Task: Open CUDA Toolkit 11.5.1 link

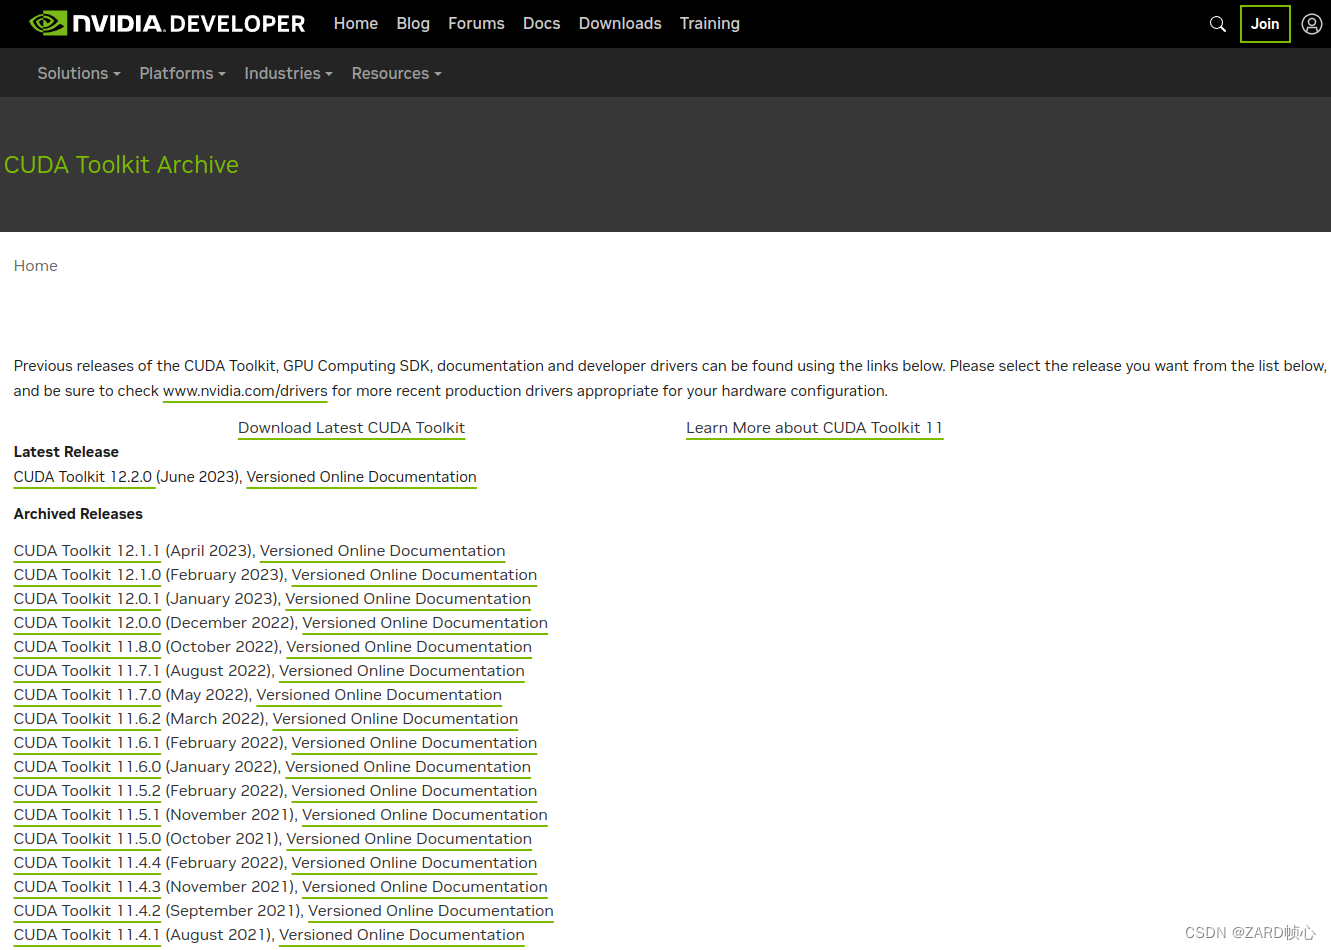Action: click(x=87, y=815)
